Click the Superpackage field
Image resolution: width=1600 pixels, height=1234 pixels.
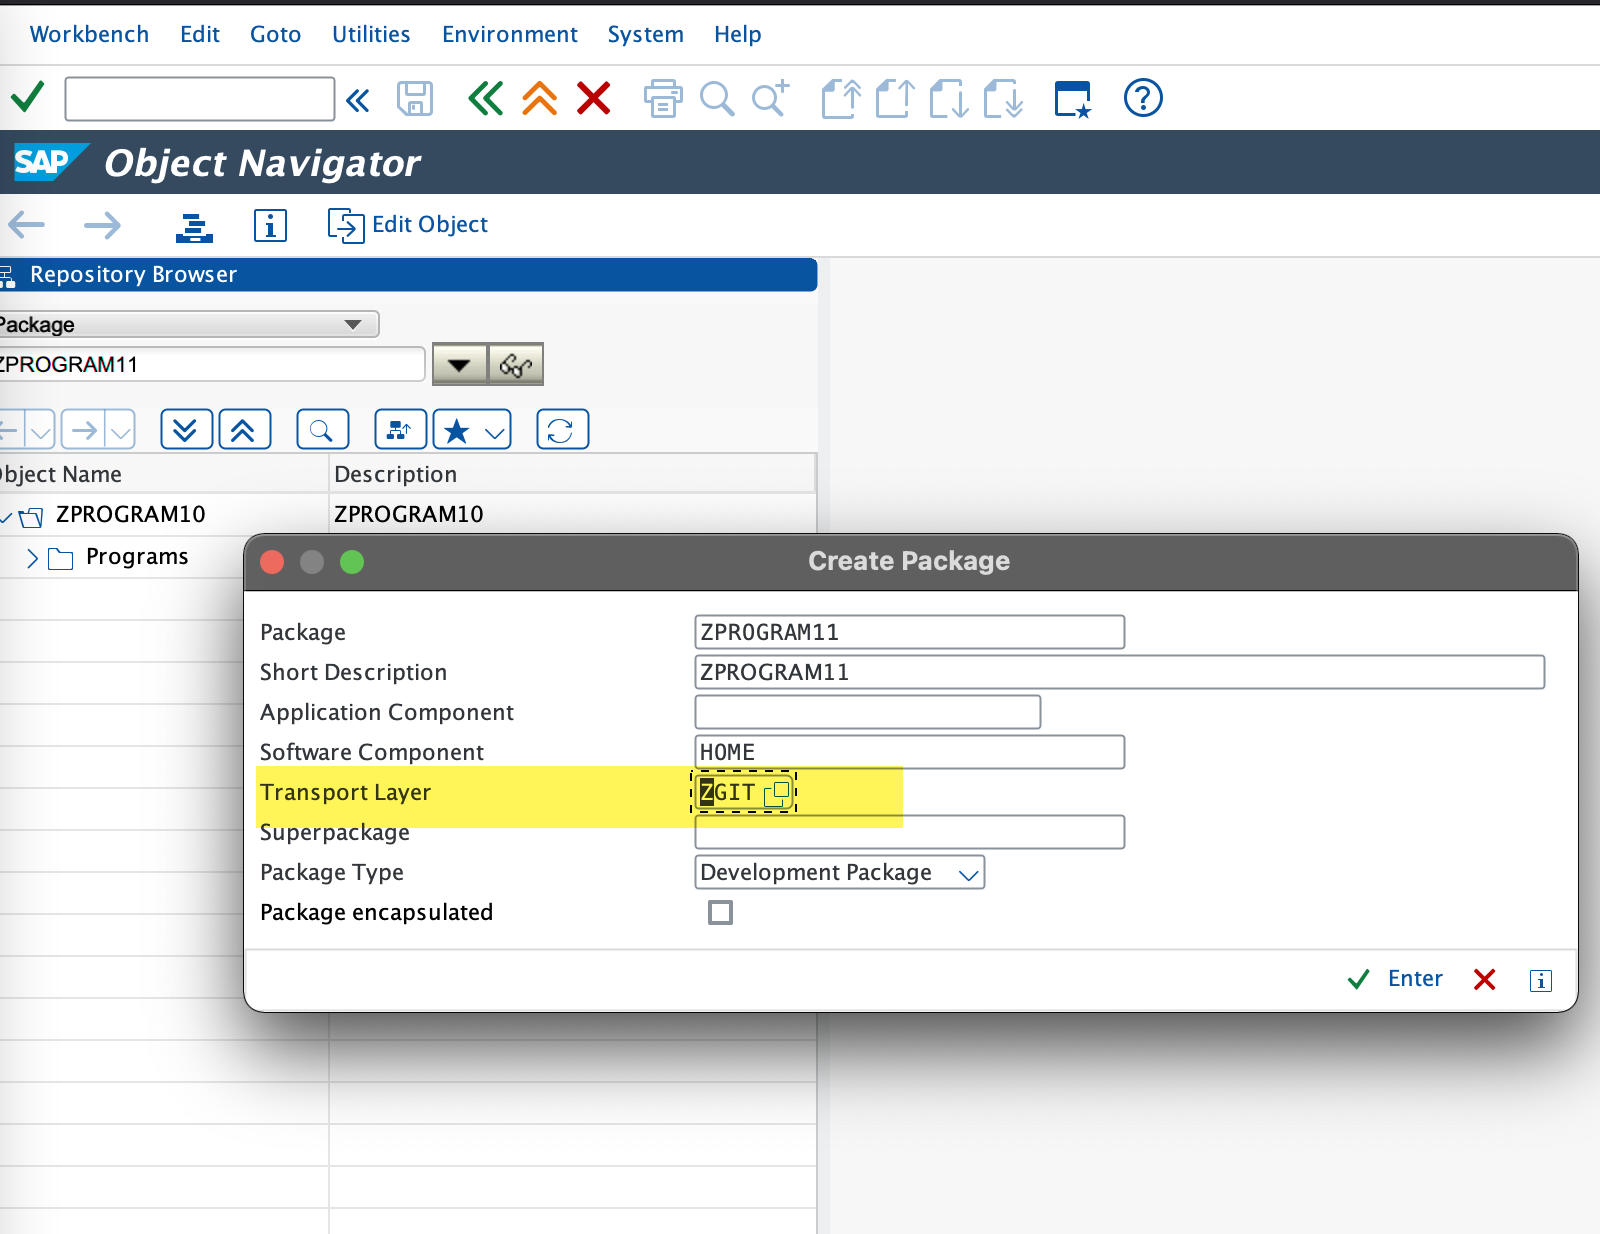tap(910, 832)
